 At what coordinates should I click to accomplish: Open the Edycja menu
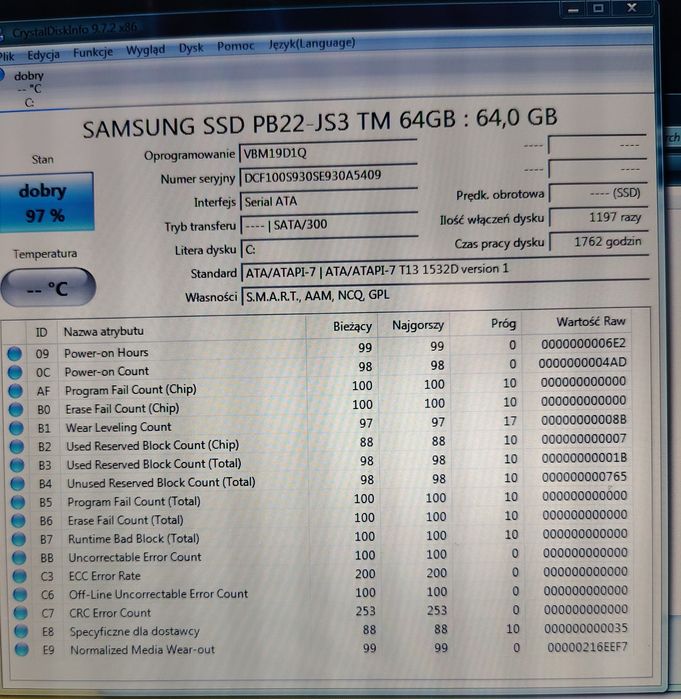coord(43,55)
